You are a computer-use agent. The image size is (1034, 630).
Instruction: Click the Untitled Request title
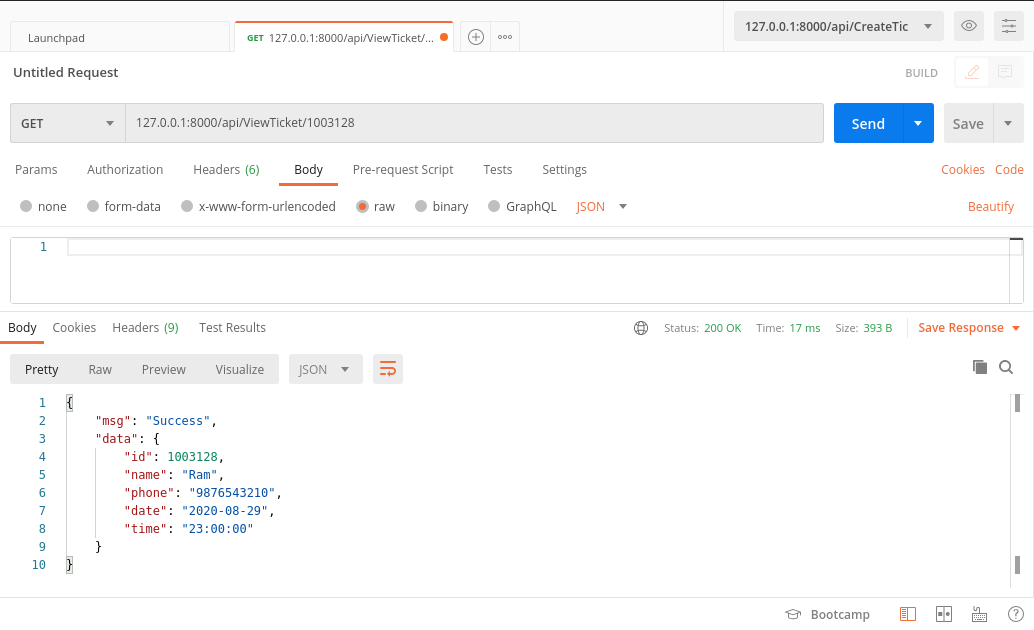point(65,73)
